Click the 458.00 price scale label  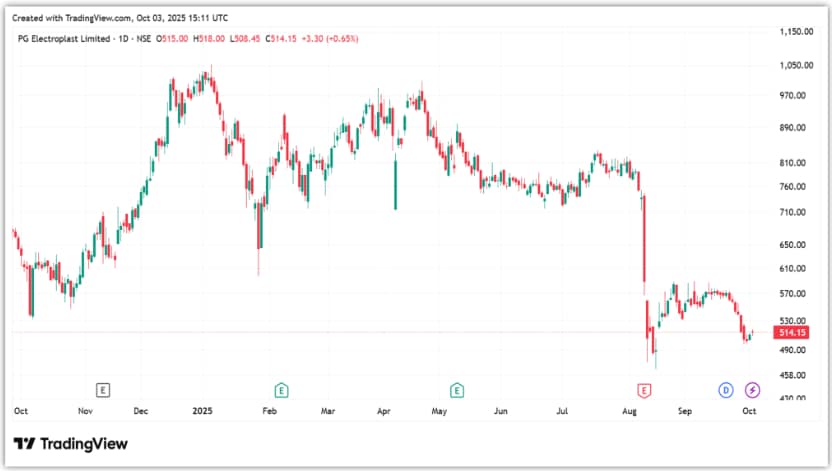(x=792, y=375)
